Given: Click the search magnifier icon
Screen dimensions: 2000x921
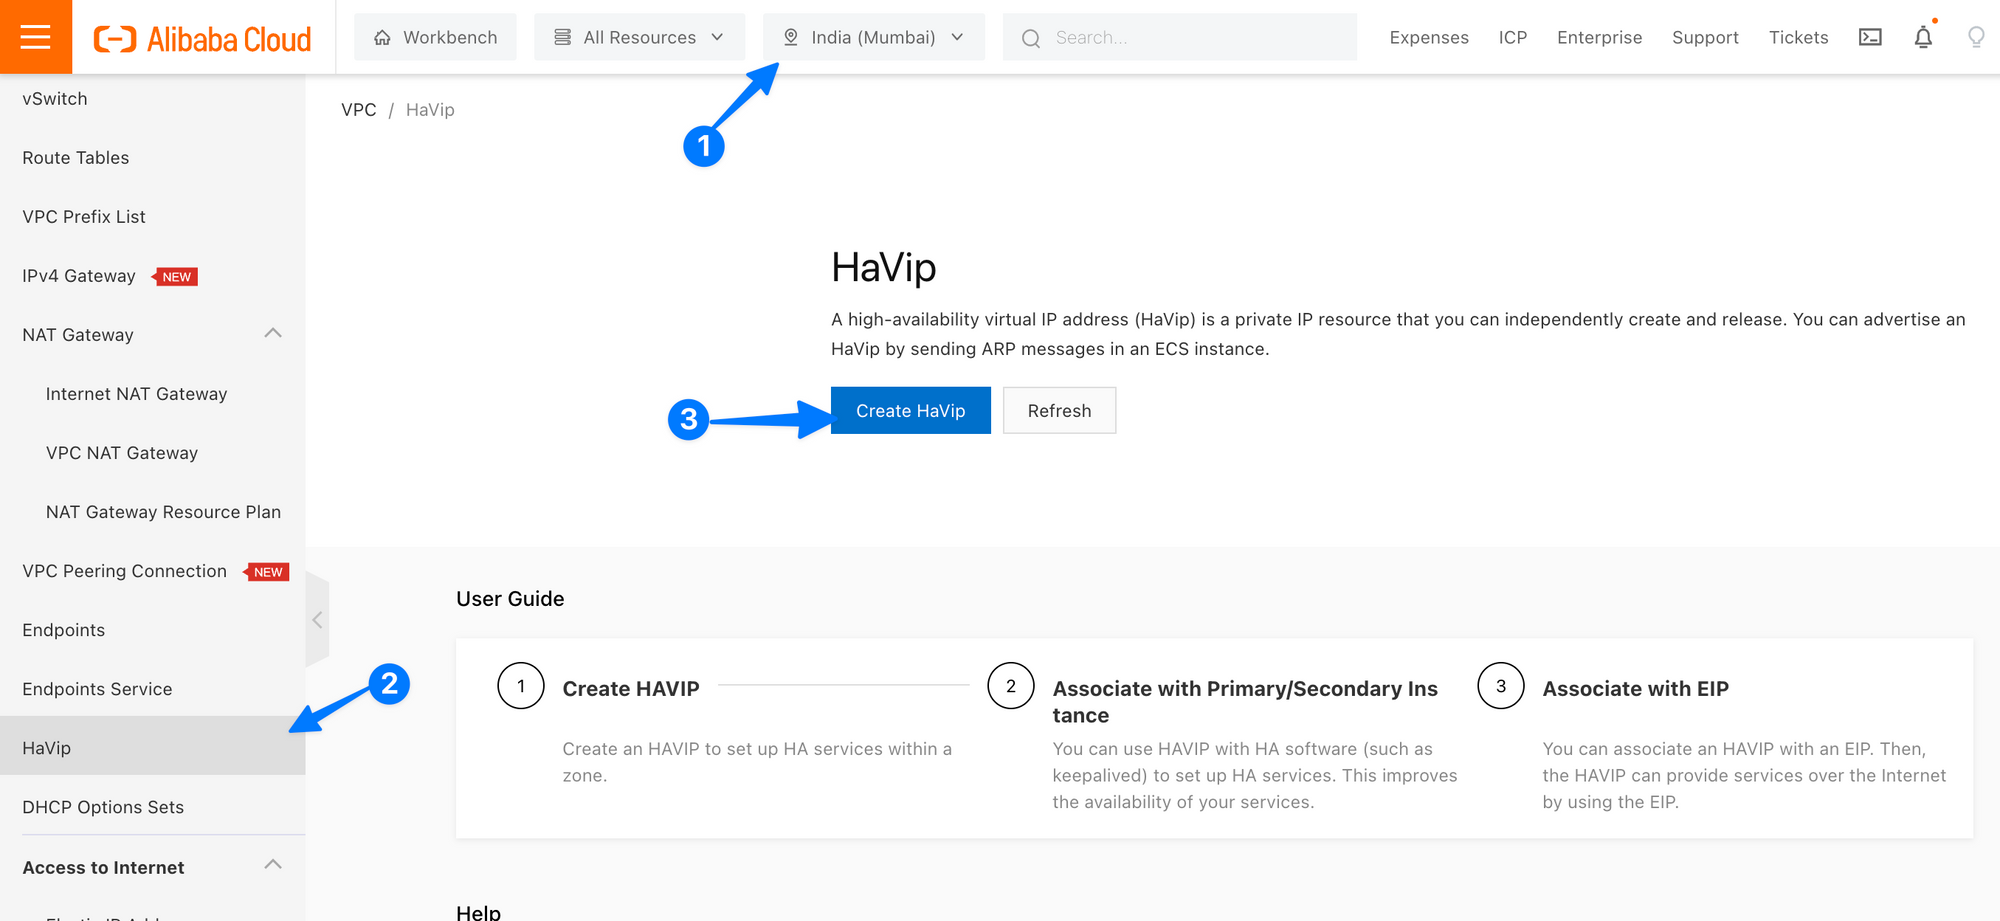Looking at the screenshot, I should click(1031, 38).
